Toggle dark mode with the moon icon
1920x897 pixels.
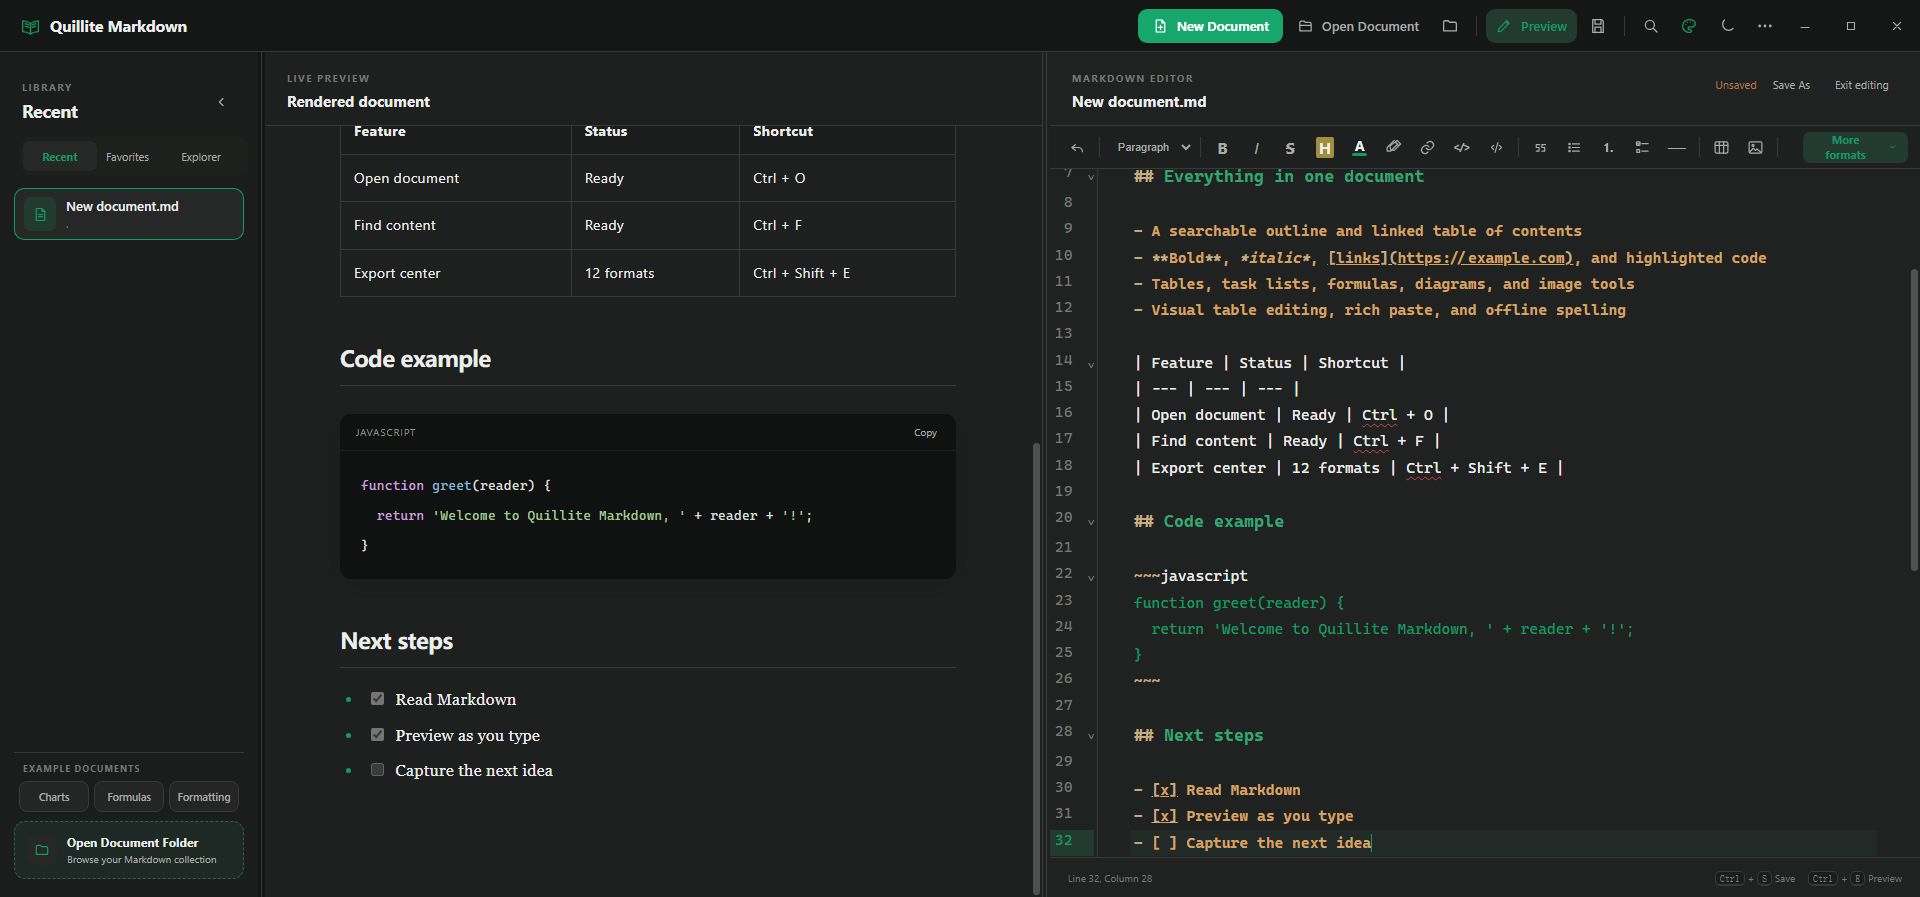click(x=1727, y=26)
